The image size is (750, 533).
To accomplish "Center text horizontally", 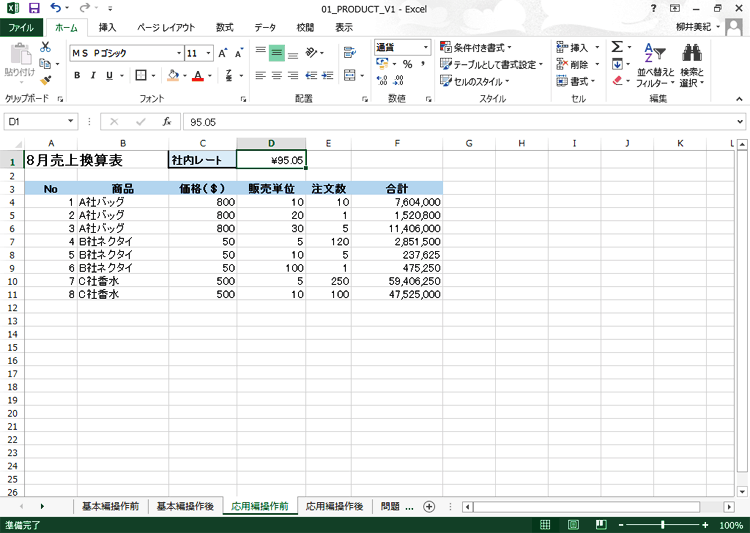I will pyautogui.click(x=276, y=75).
